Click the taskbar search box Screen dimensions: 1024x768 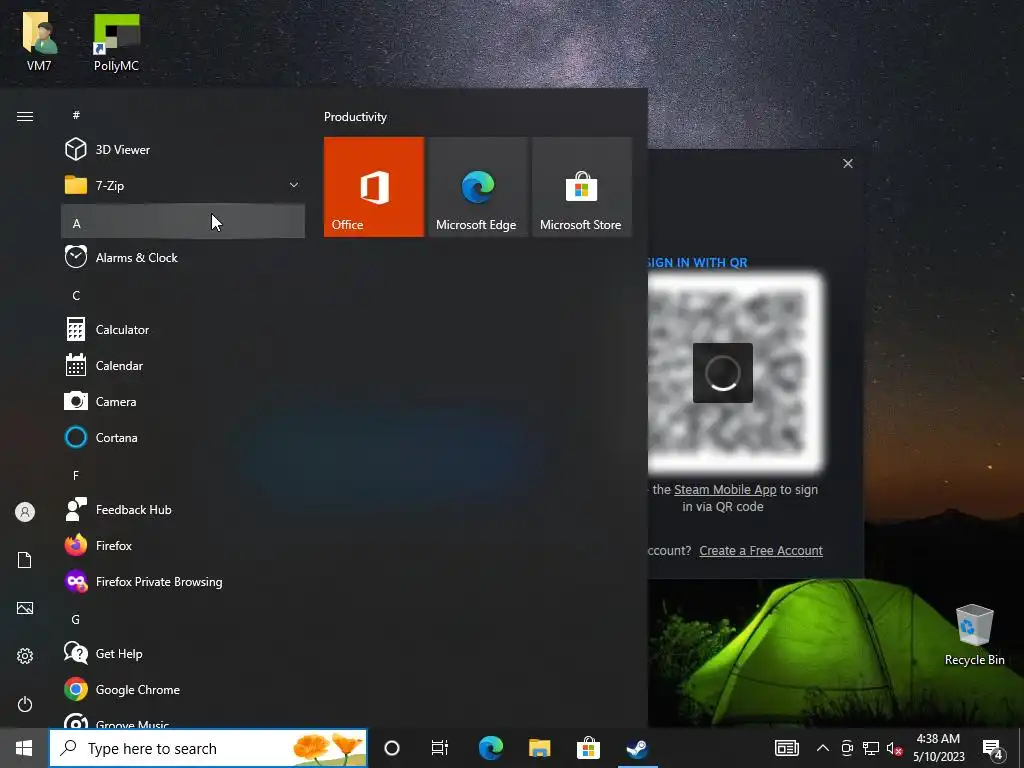point(208,748)
